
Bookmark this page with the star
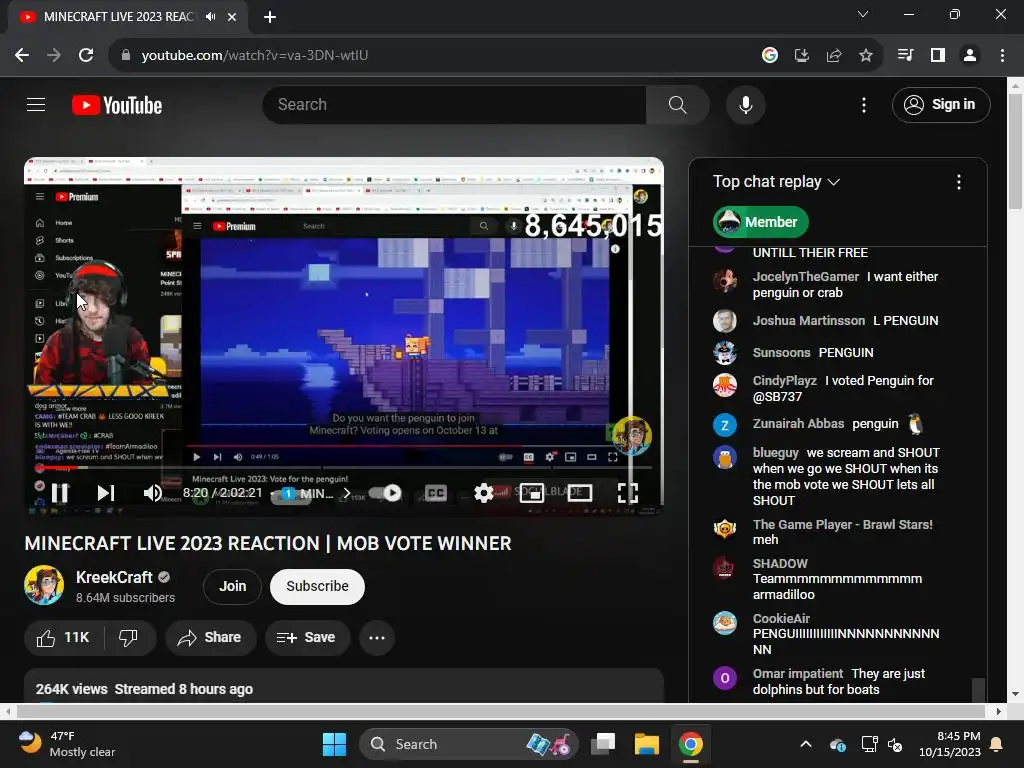(866, 56)
